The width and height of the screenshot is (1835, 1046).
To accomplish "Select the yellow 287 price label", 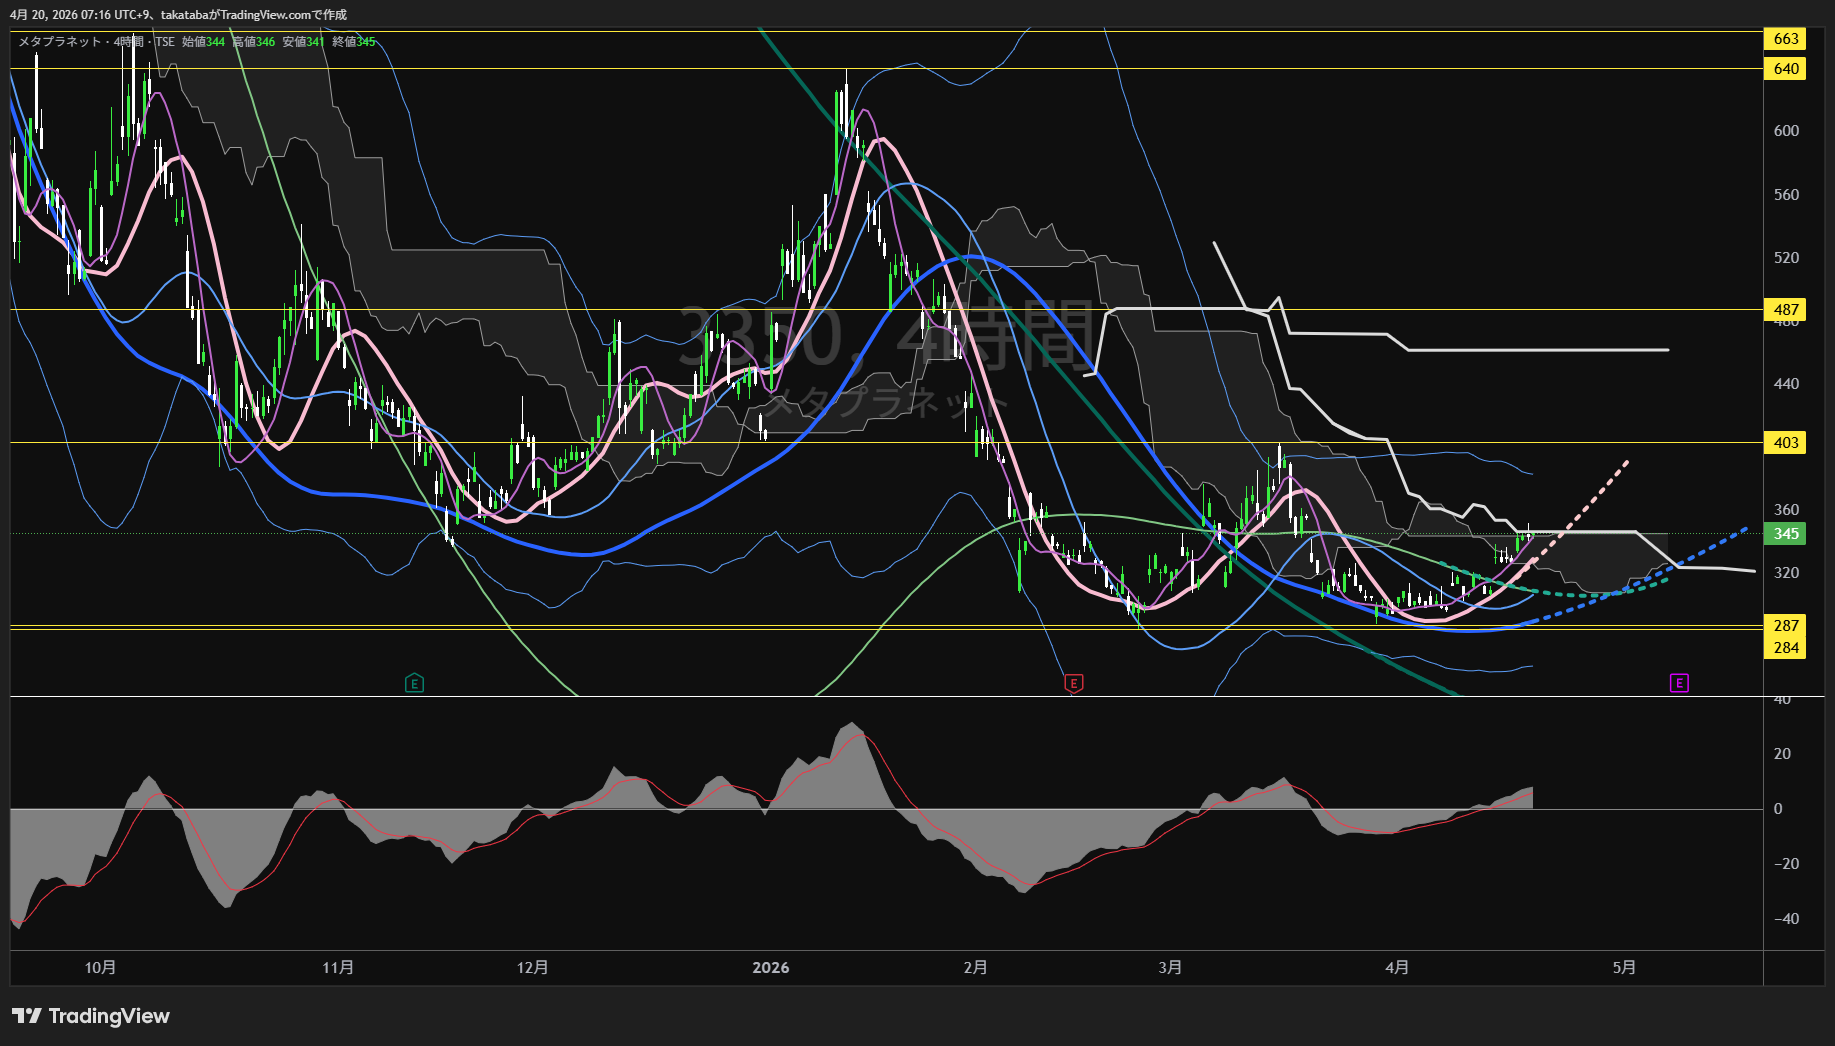I will [1785, 626].
